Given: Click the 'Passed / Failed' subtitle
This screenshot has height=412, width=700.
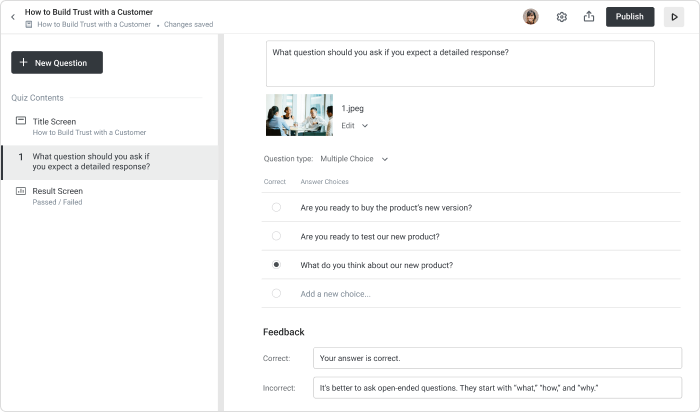Looking at the screenshot, I should pos(57,202).
